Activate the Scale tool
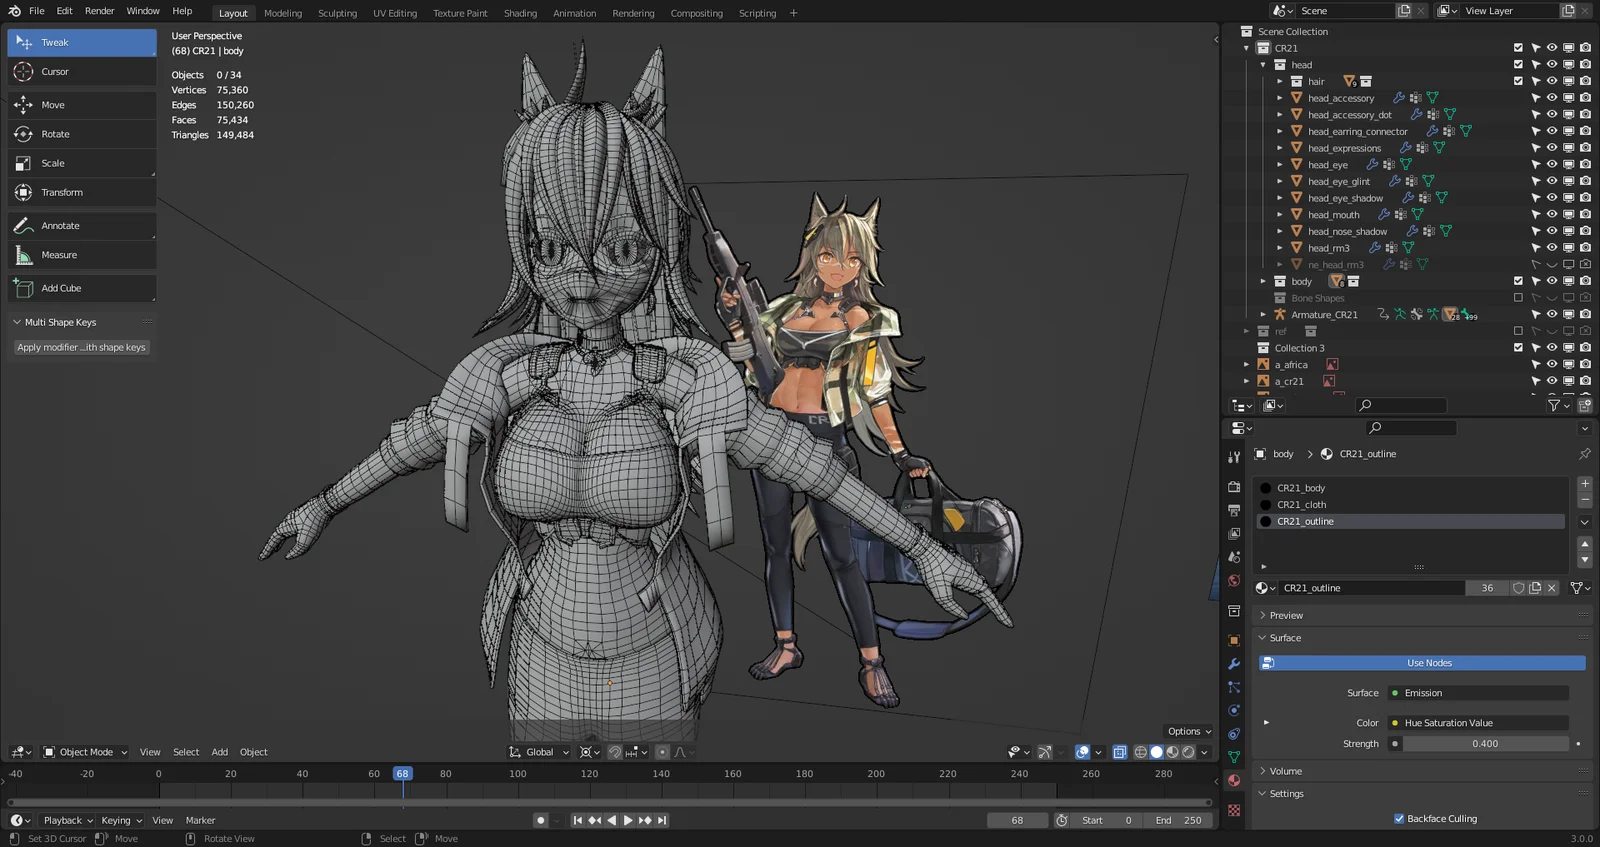Image resolution: width=1600 pixels, height=847 pixels. coord(82,163)
